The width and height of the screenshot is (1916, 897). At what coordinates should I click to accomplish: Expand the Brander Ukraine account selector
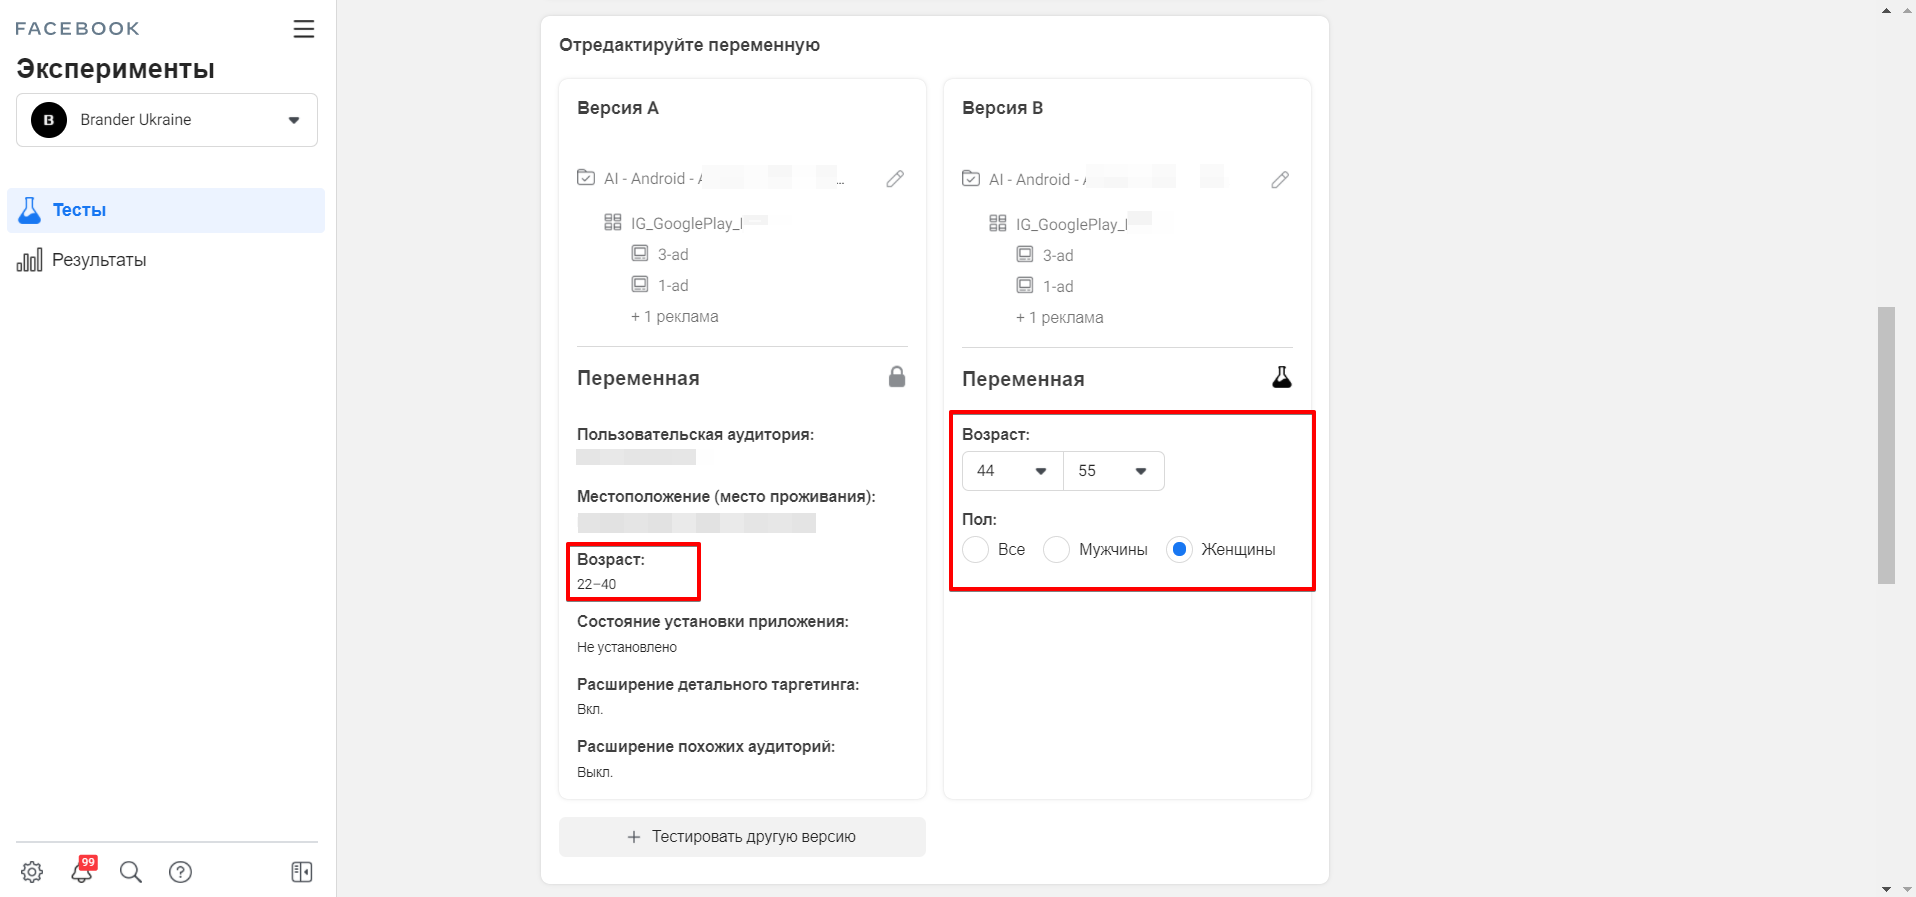point(167,120)
